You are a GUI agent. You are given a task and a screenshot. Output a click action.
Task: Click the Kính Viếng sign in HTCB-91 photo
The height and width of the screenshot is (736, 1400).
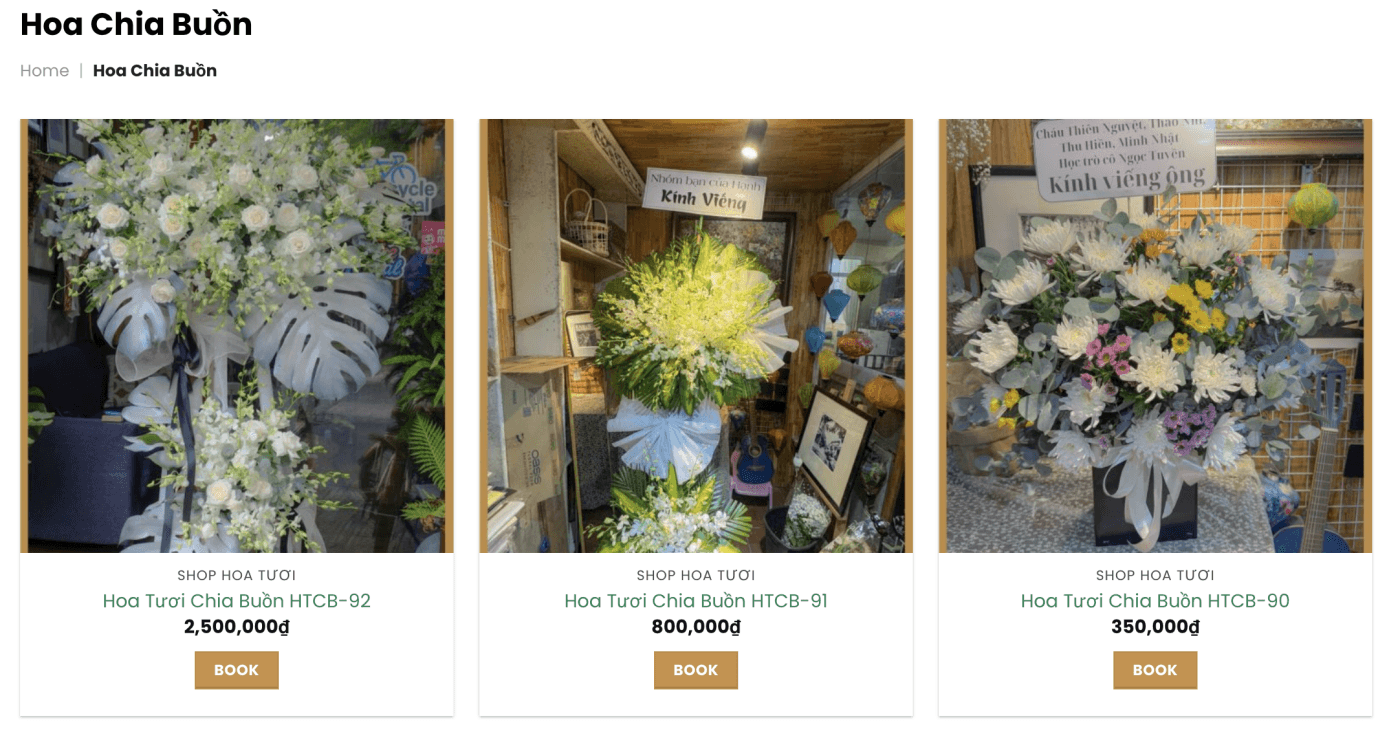coord(705,192)
